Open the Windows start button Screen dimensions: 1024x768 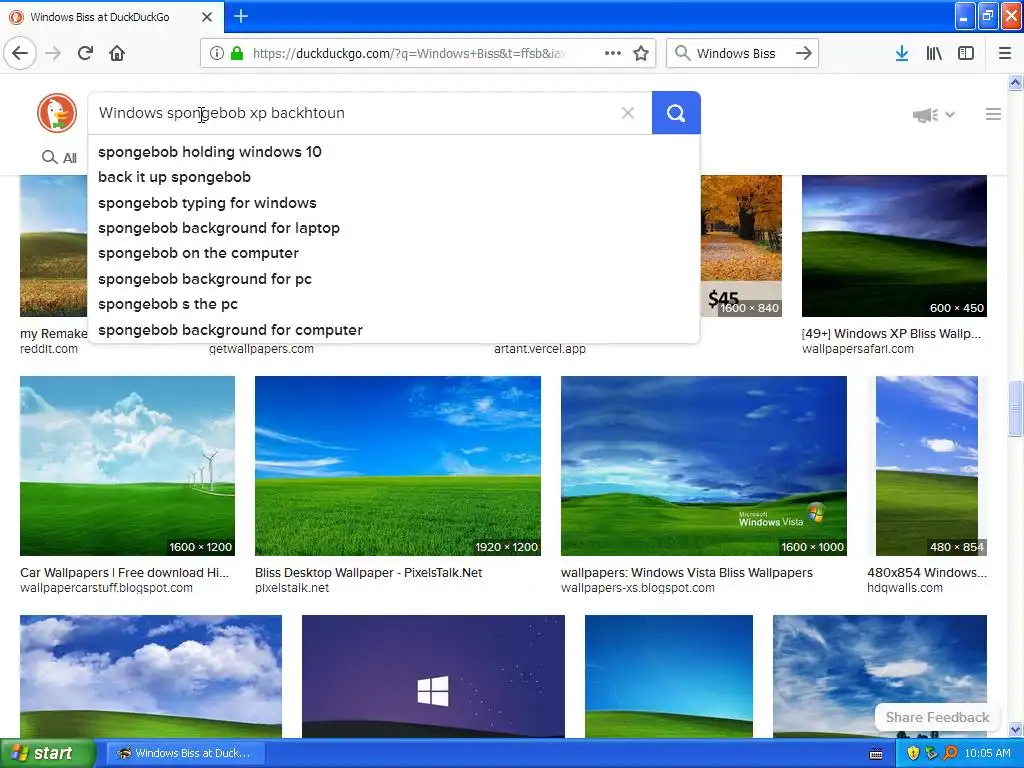tap(46, 753)
